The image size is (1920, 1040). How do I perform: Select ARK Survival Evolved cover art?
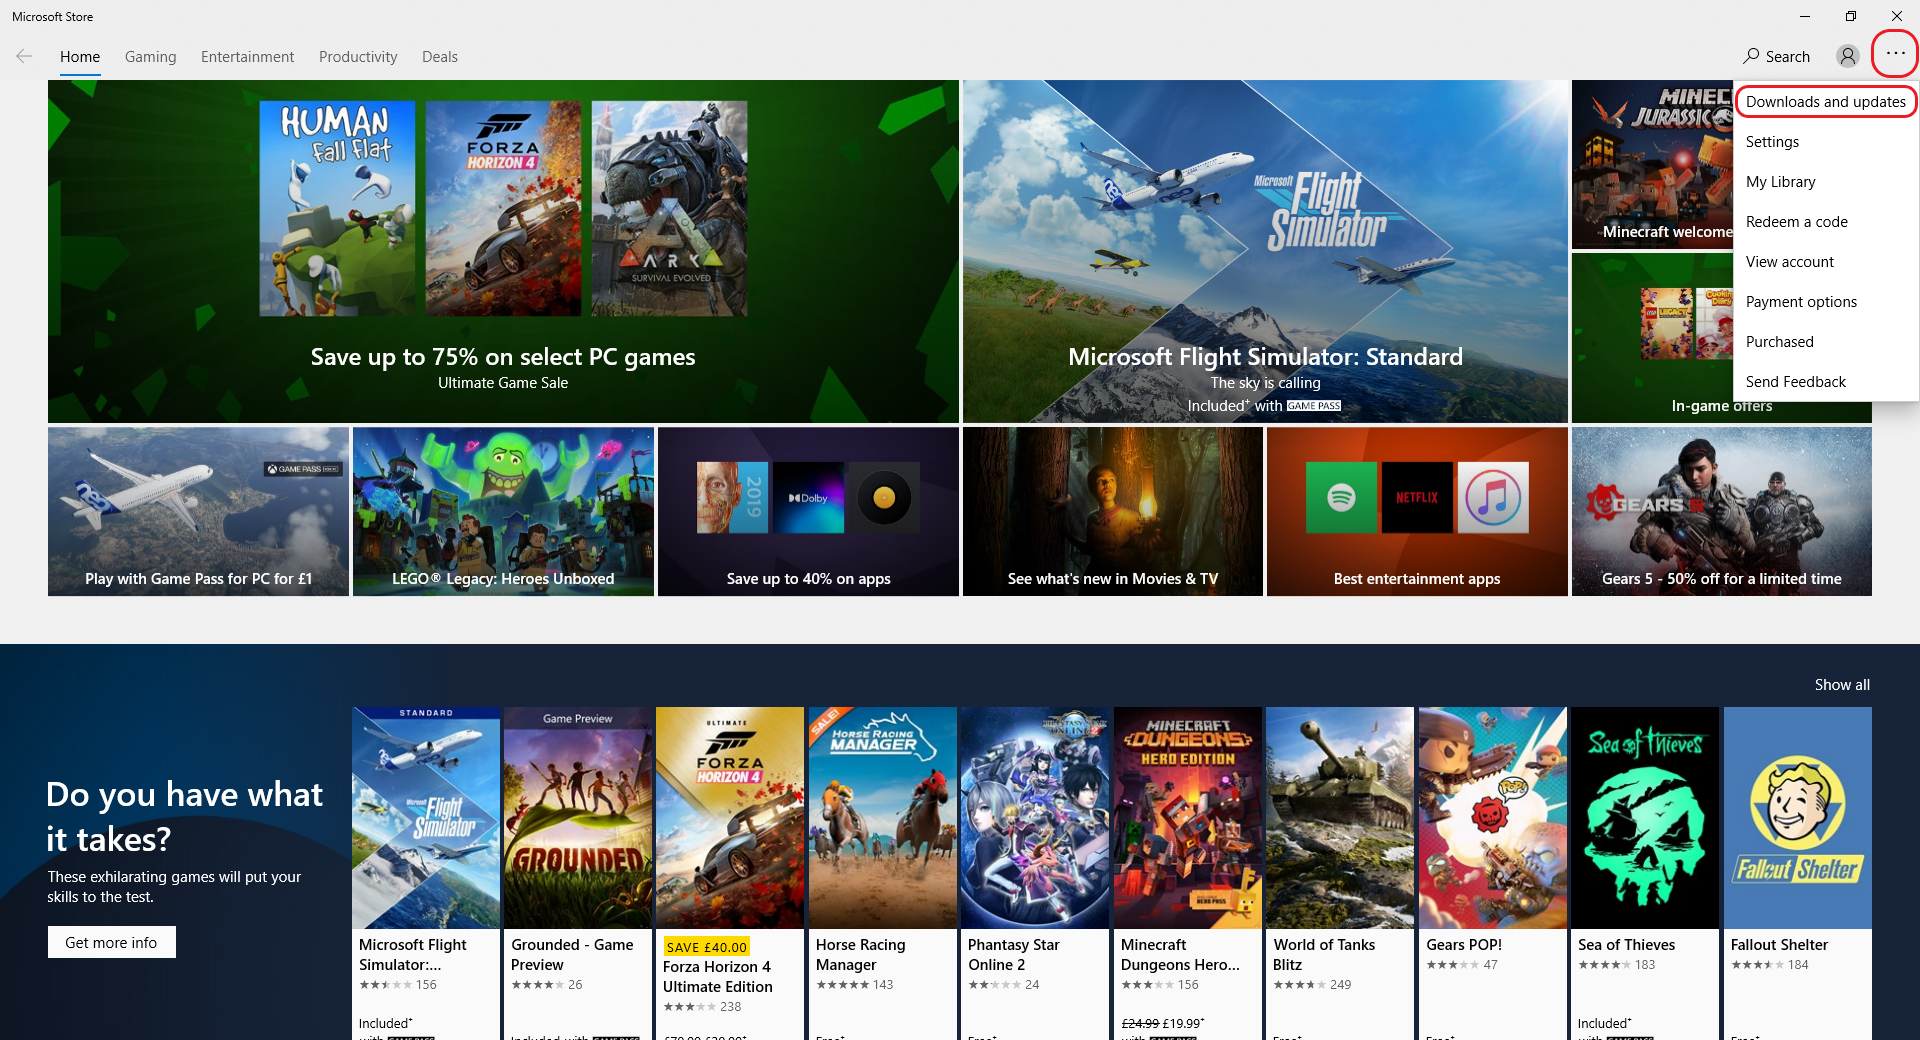coord(669,208)
